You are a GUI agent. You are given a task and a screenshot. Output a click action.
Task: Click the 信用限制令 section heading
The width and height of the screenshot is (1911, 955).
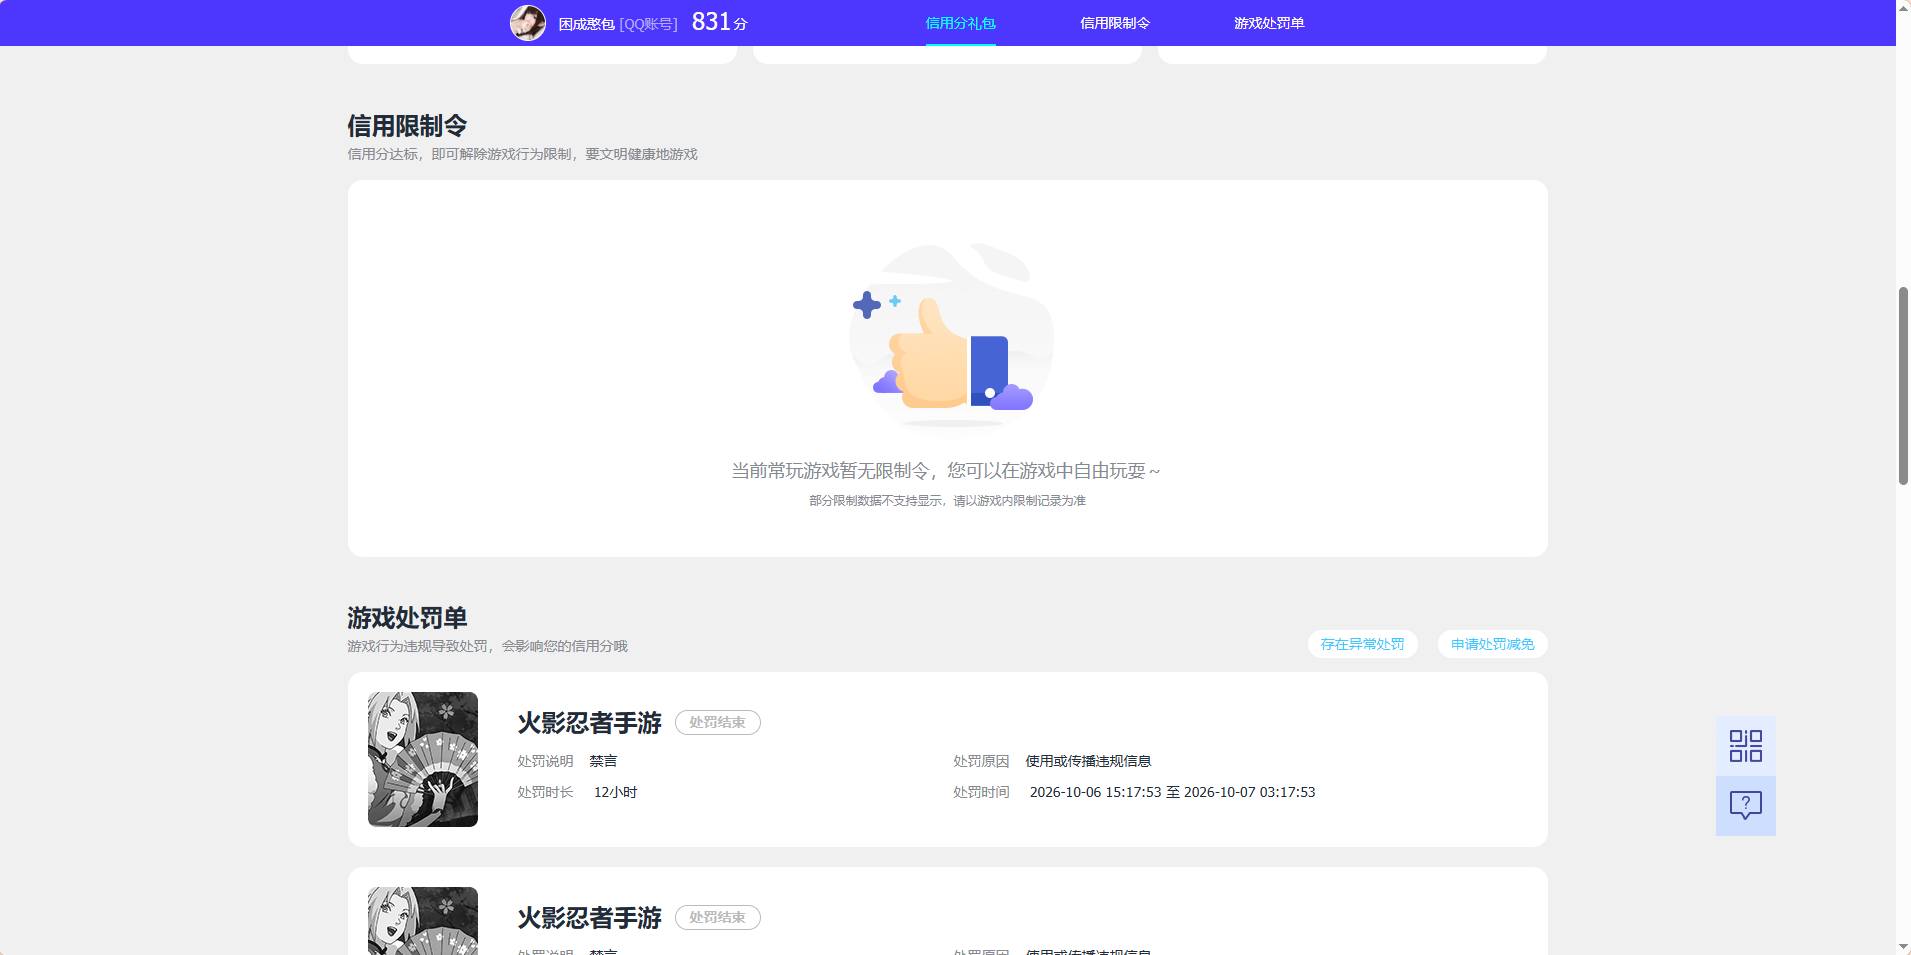(x=407, y=126)
